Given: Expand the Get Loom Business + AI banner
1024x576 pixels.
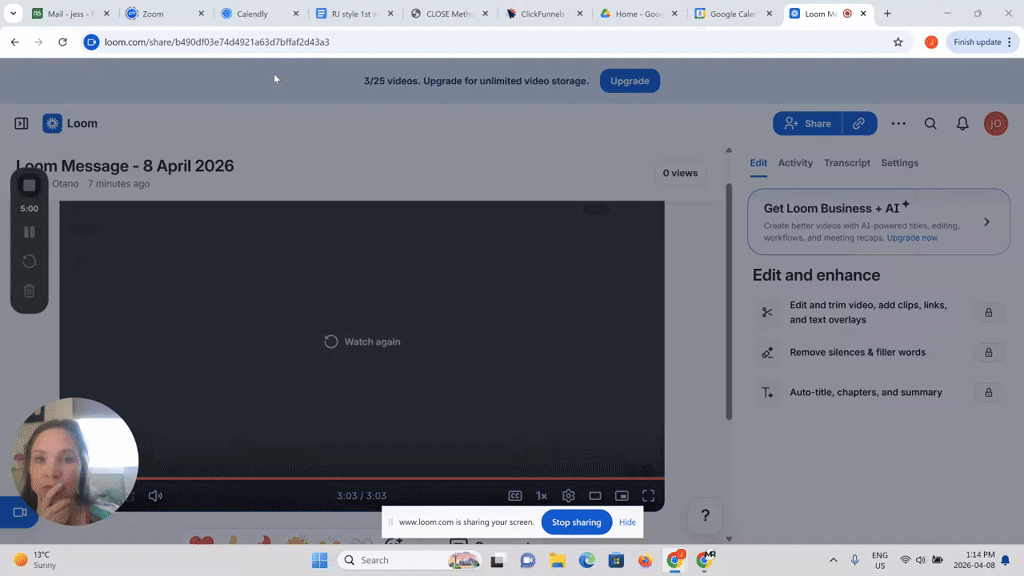Looking at the screenshot, I should point(986,221).
